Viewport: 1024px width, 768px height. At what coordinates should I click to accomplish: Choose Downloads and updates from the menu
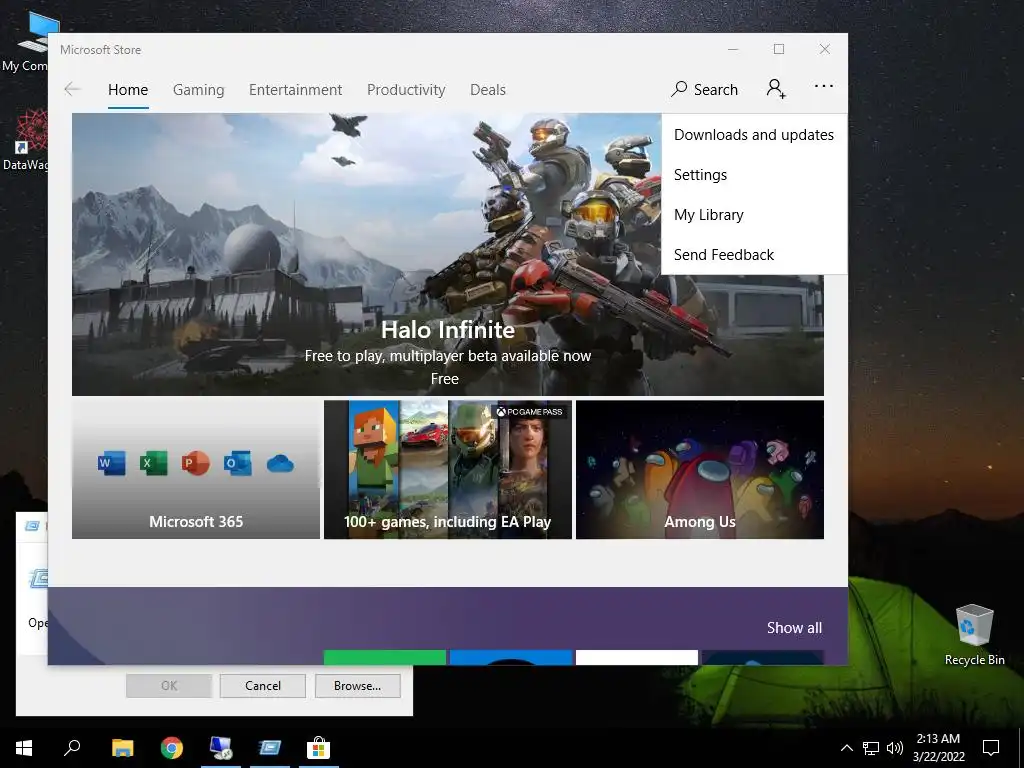pyautogui.click(x=754, y=135)
